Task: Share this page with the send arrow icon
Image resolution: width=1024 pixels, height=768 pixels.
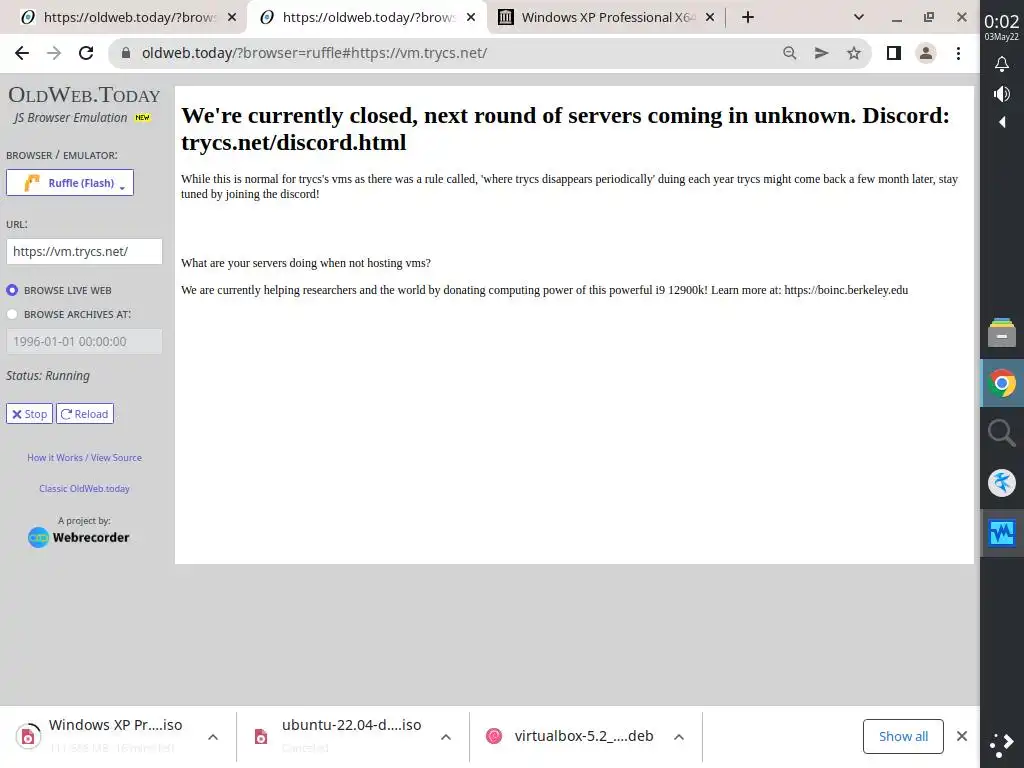Action: pos(822,53)
